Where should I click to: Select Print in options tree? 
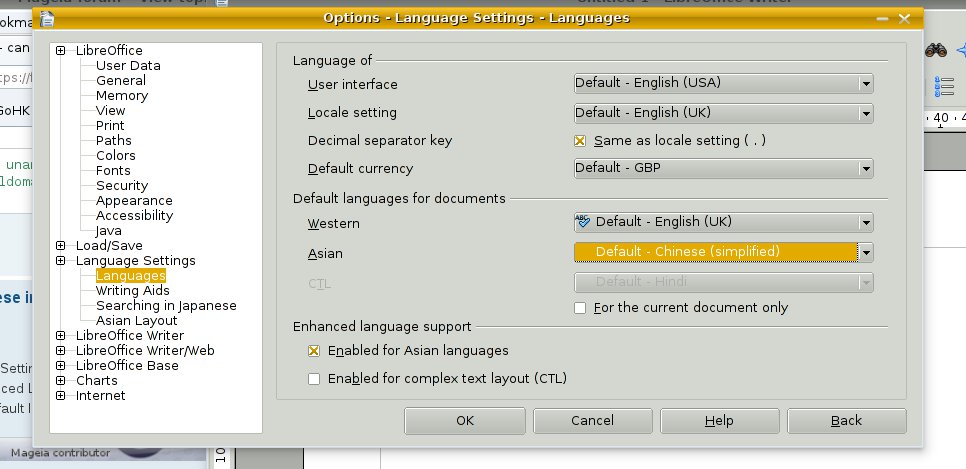(110, 126)
